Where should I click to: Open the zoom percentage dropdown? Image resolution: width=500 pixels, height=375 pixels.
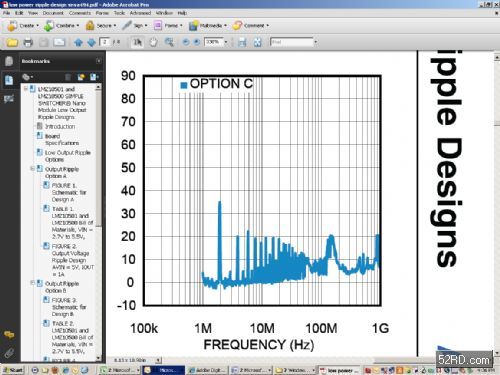pos(226,42)
